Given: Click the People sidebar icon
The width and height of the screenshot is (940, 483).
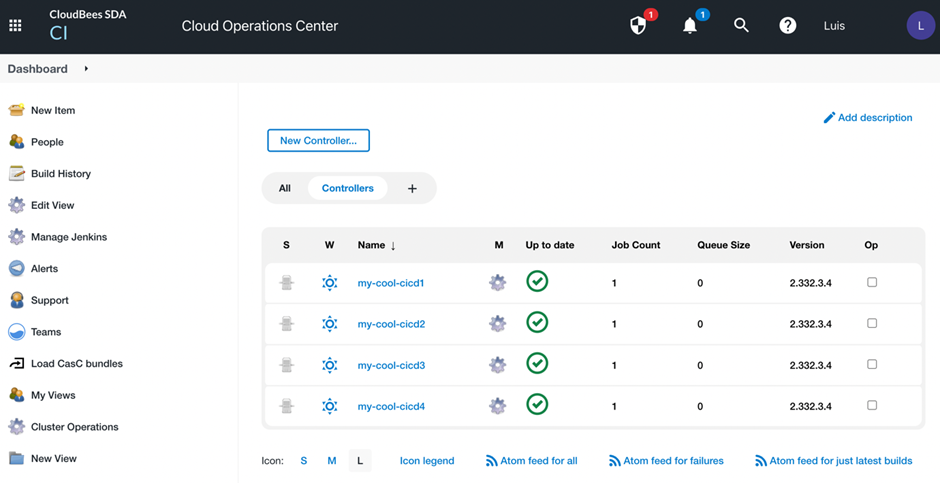Looking at the screenshot, I should (x=16, y=142).
